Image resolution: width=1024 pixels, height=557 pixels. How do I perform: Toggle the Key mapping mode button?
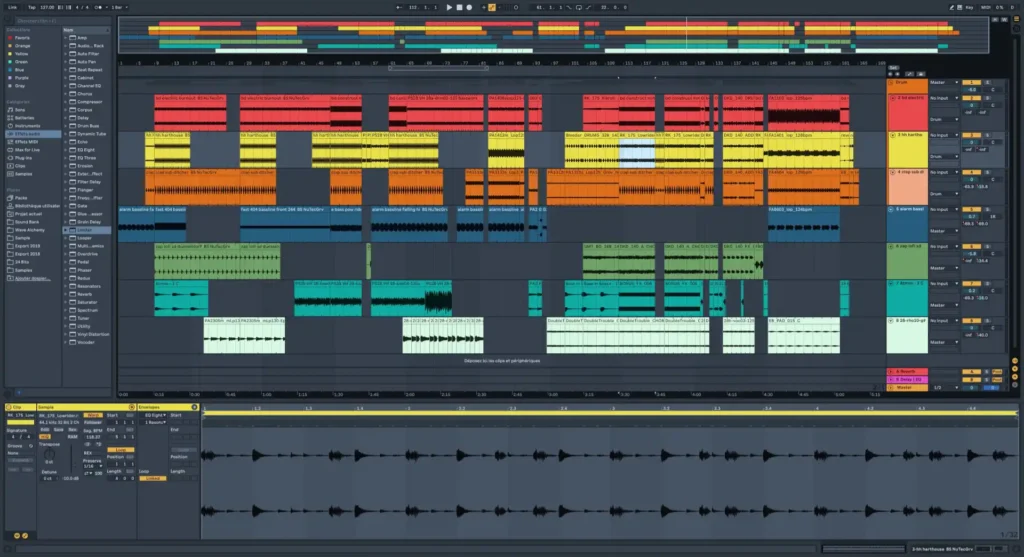tap(969, 7)
